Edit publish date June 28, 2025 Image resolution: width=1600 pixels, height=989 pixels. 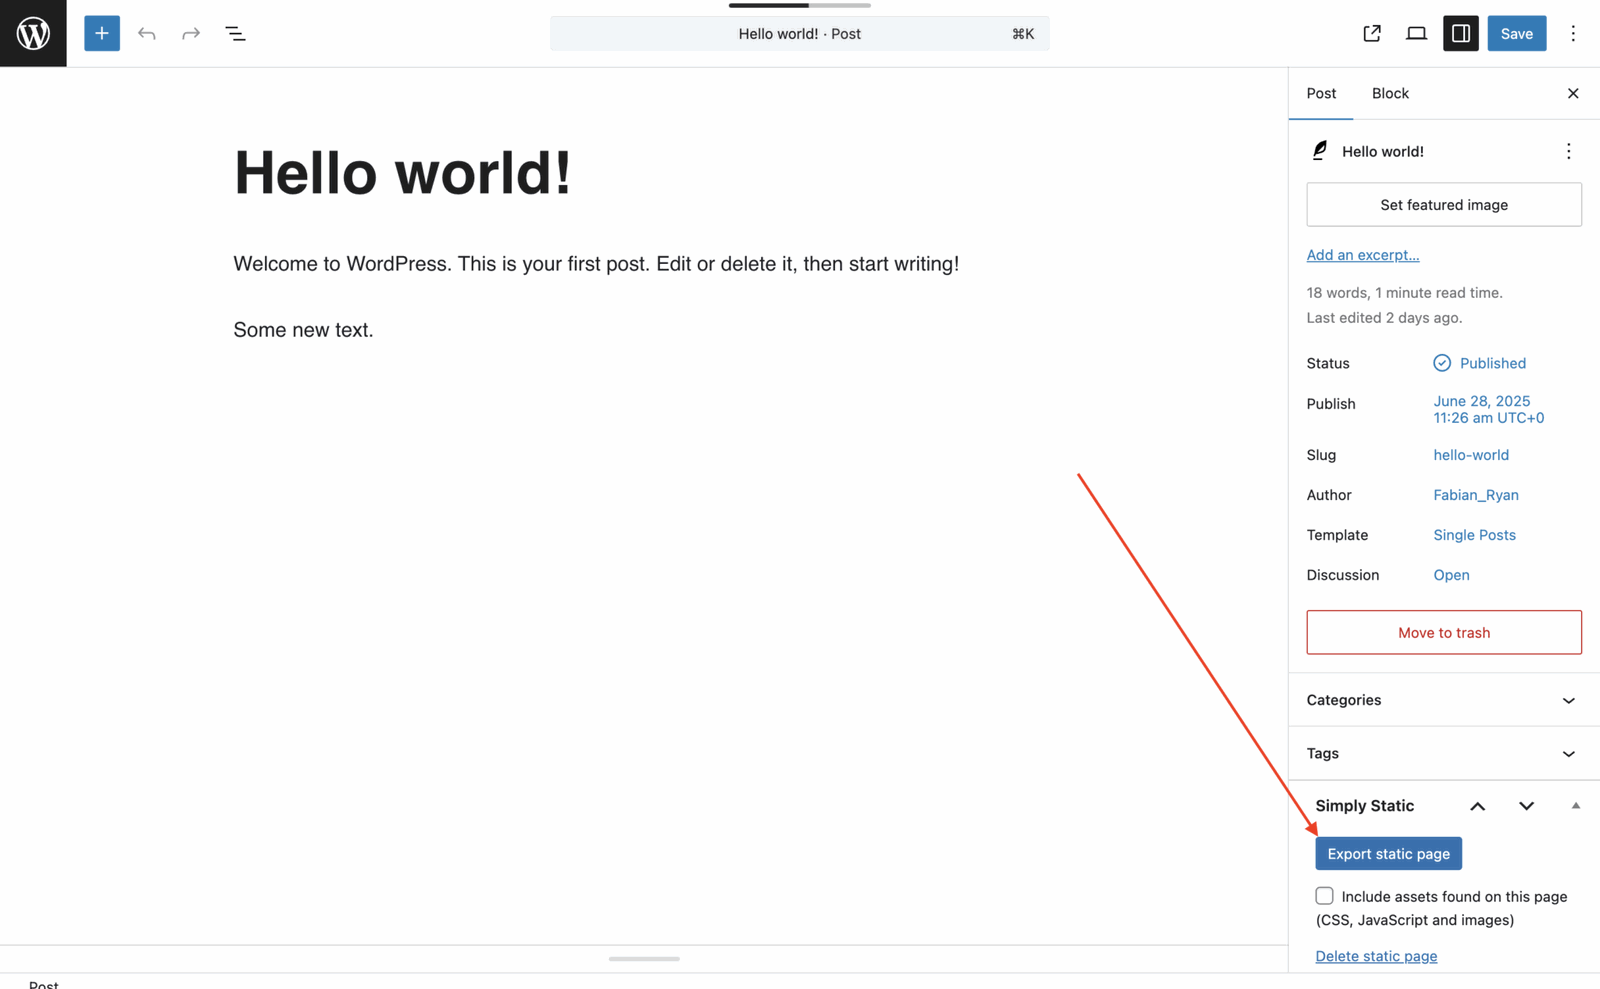click(x=1489, y=409)
